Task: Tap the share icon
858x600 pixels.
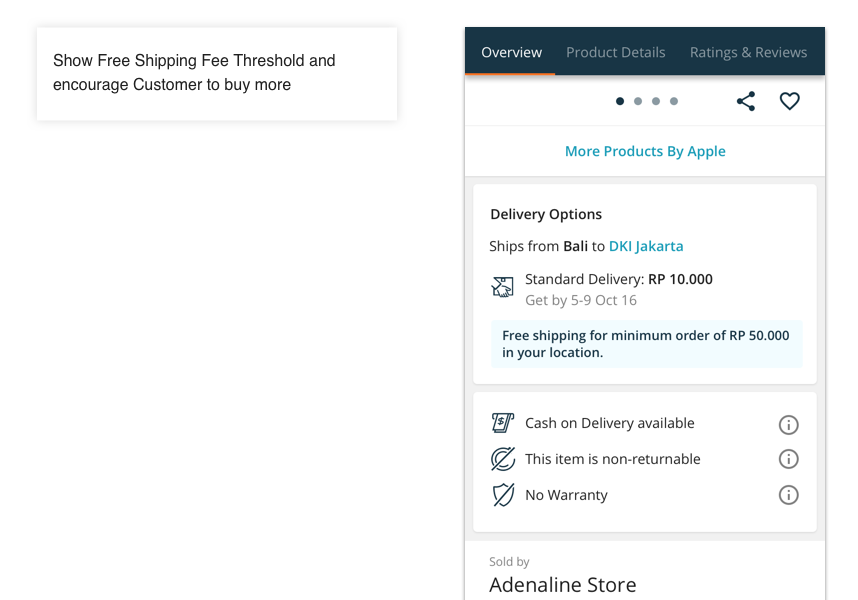Action: point(746,101)
